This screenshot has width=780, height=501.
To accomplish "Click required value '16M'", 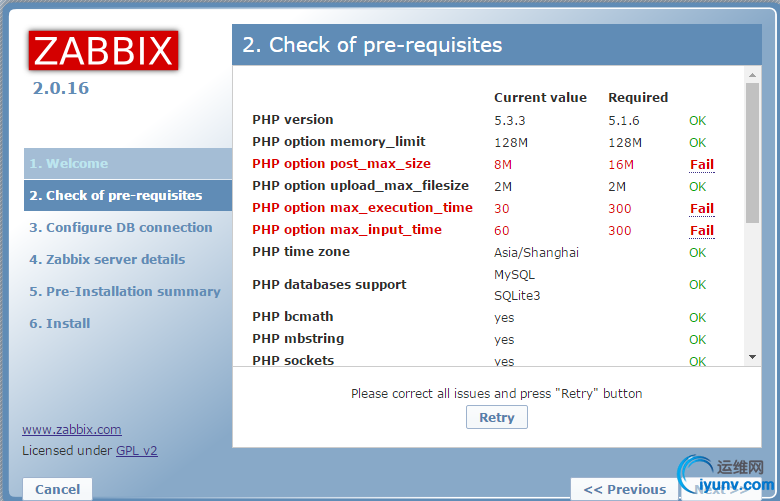I will 621,165.
